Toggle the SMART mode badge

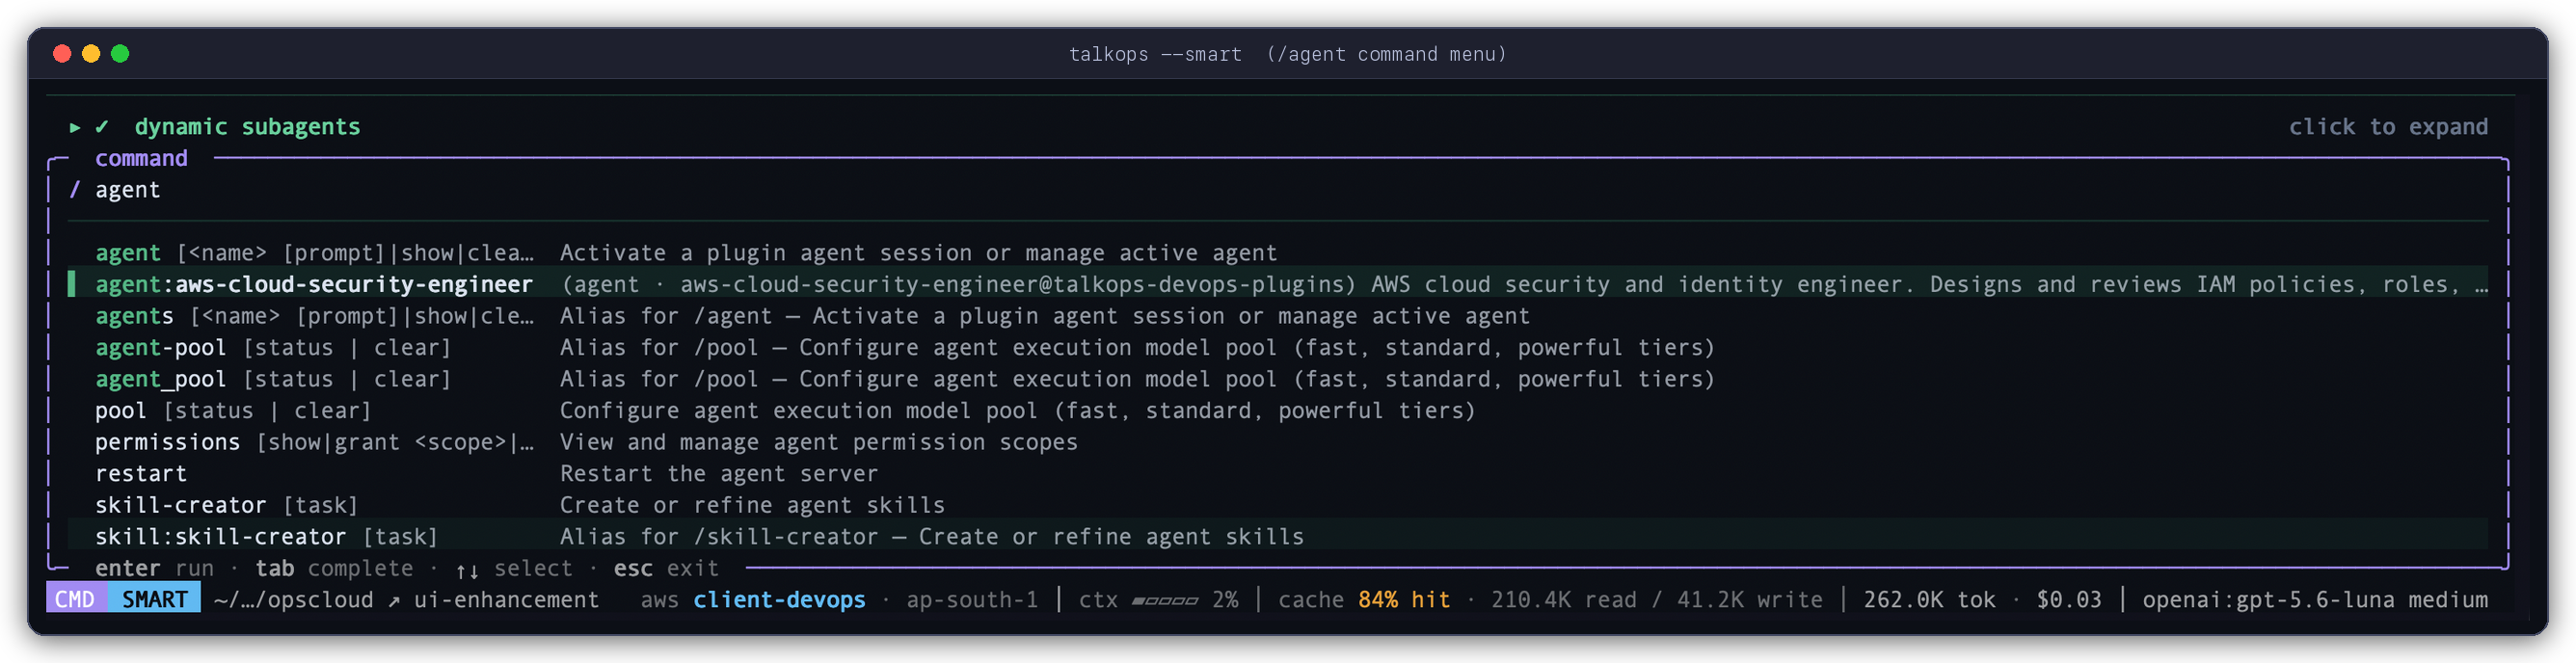click(155, 599)
